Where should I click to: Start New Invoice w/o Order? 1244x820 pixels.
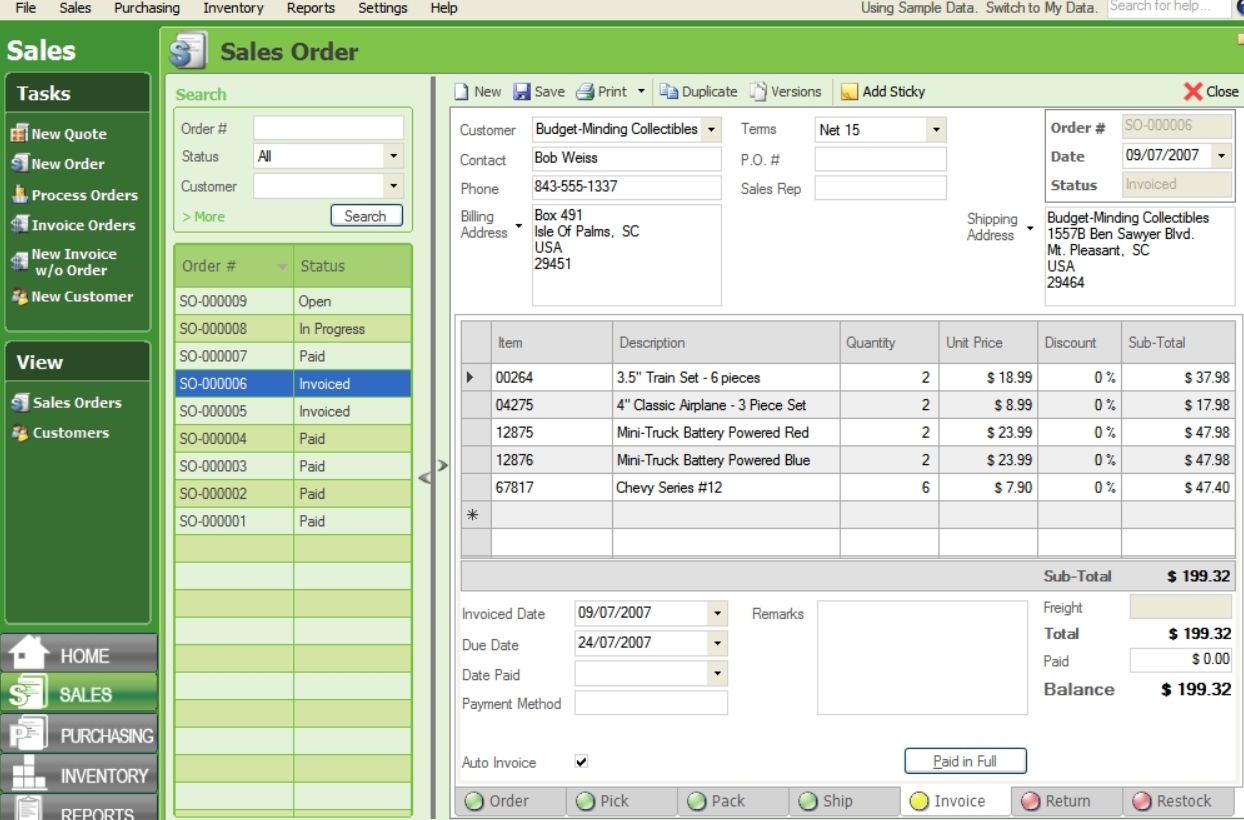point(63,262)
